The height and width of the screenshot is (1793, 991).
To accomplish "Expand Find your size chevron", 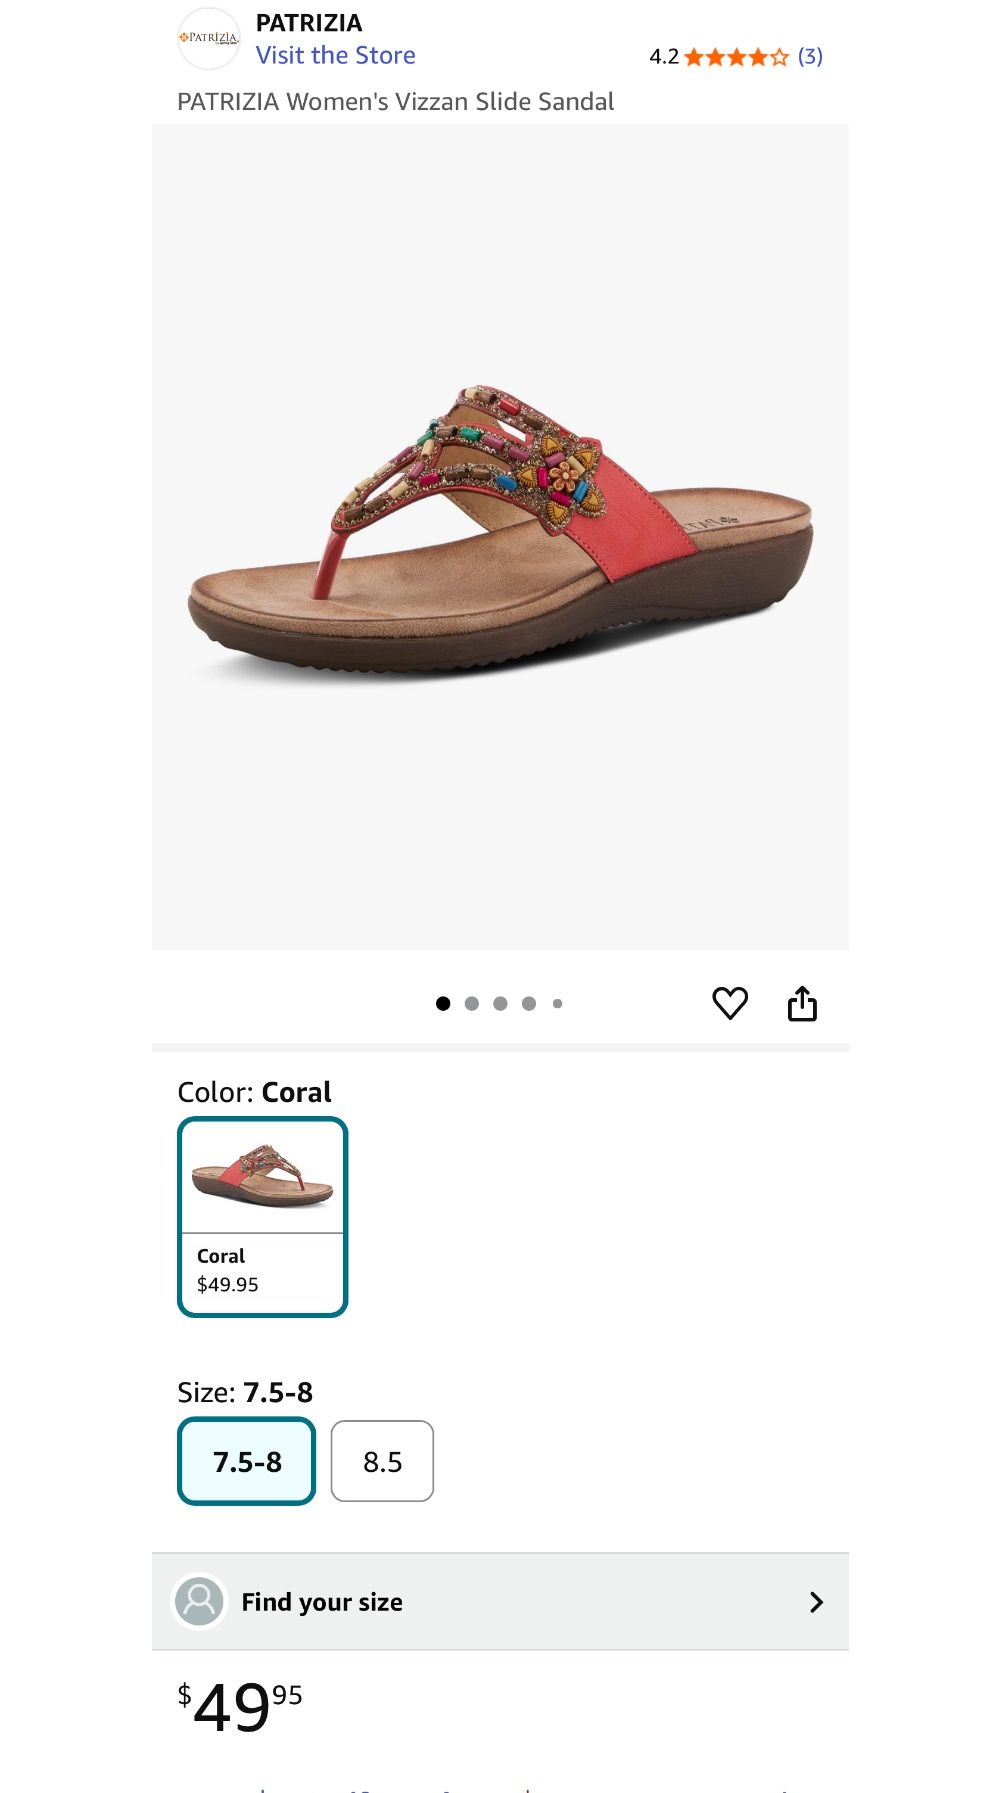I will (x=816, y=1602).
